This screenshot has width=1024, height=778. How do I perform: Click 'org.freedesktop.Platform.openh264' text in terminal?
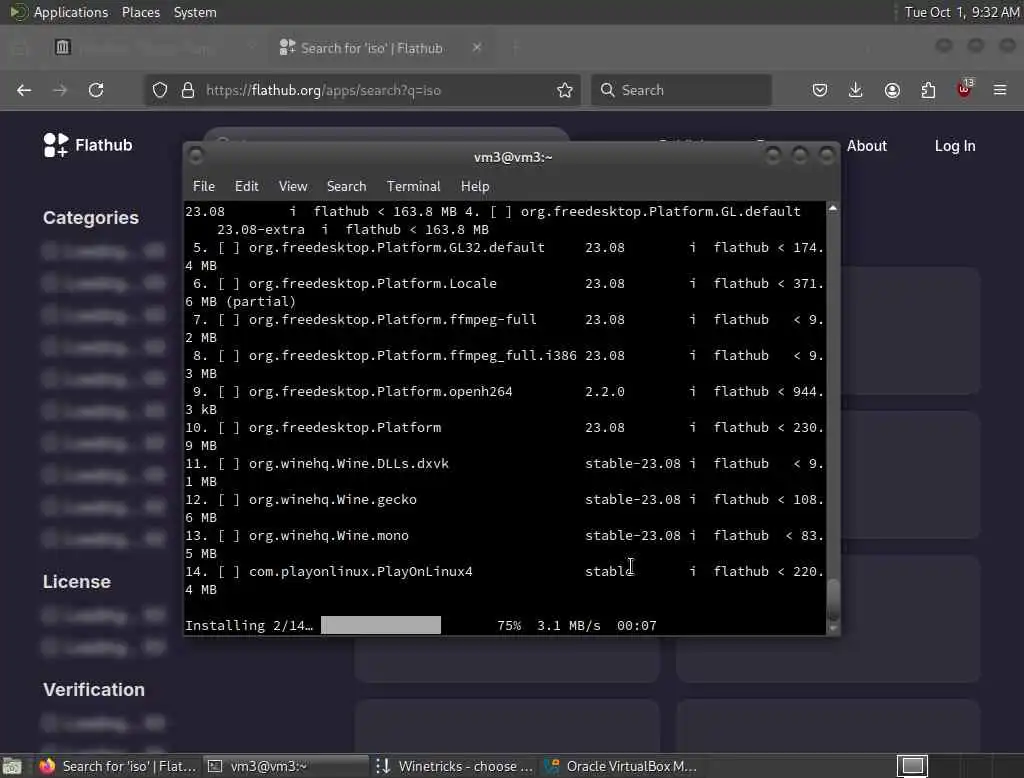[381, 392]
